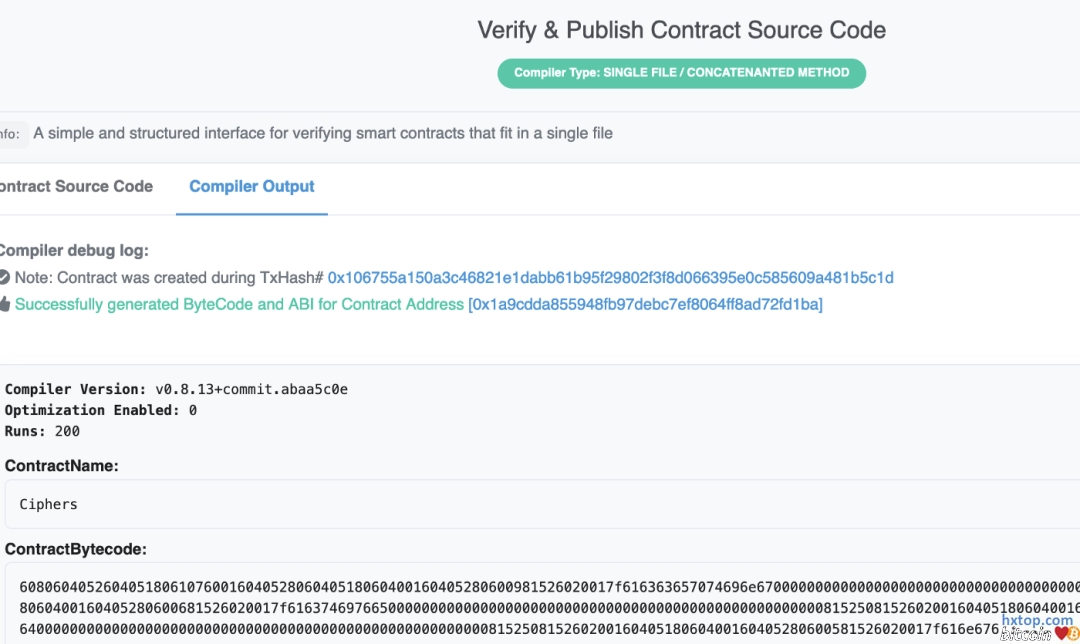Click inside the ContractBytecode text area

coord(540,605)
